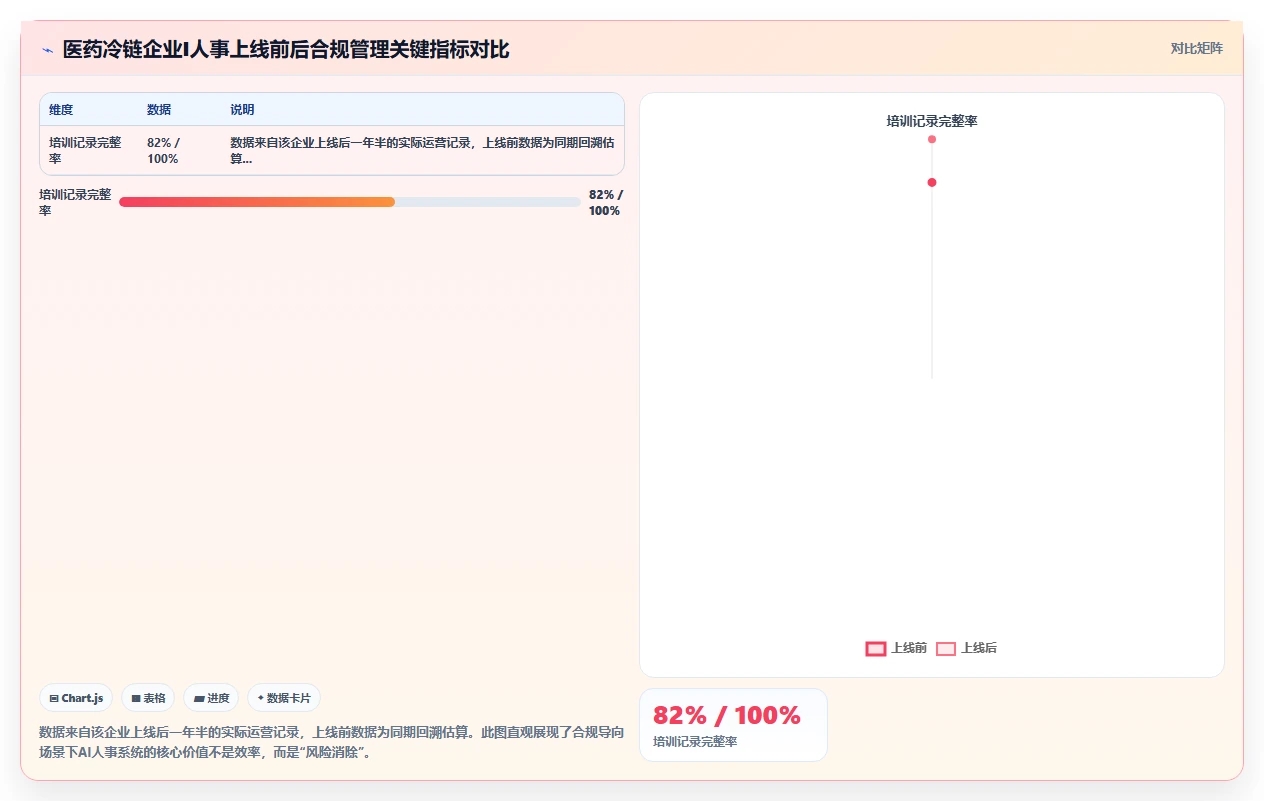This screenshot has width=1264, height=801.
Task: Click the table description cell text
Action: tap(422, 151)
